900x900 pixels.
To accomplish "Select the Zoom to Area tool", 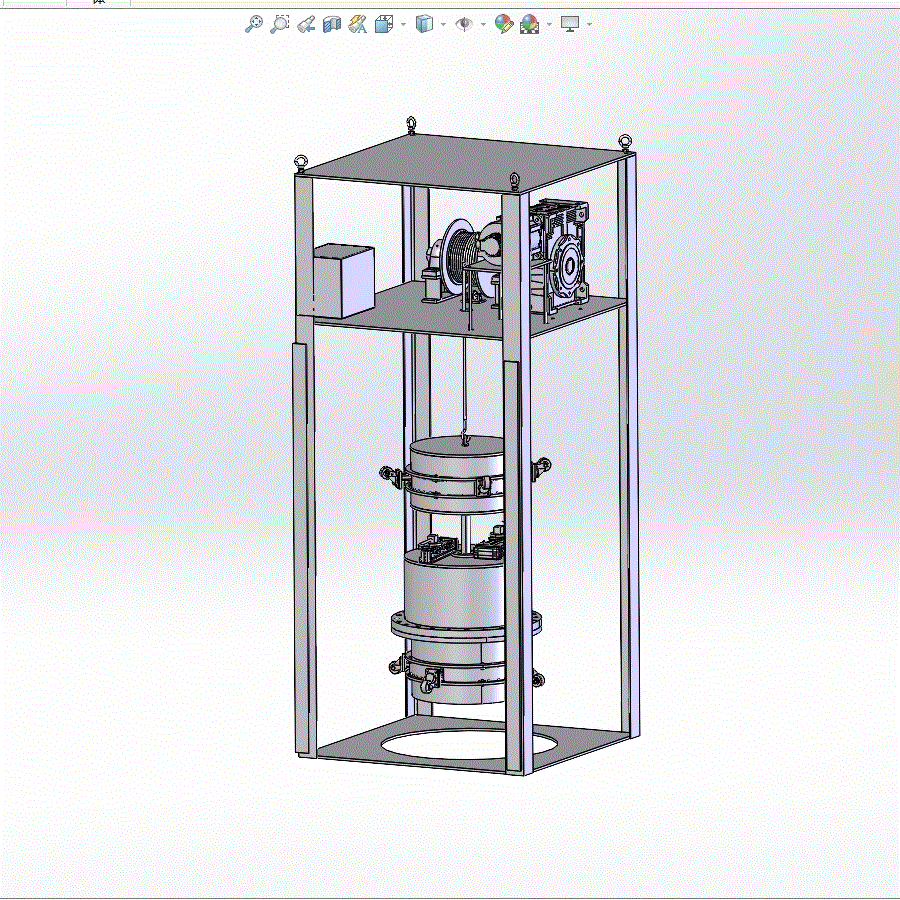I will [x=280, y=24].
